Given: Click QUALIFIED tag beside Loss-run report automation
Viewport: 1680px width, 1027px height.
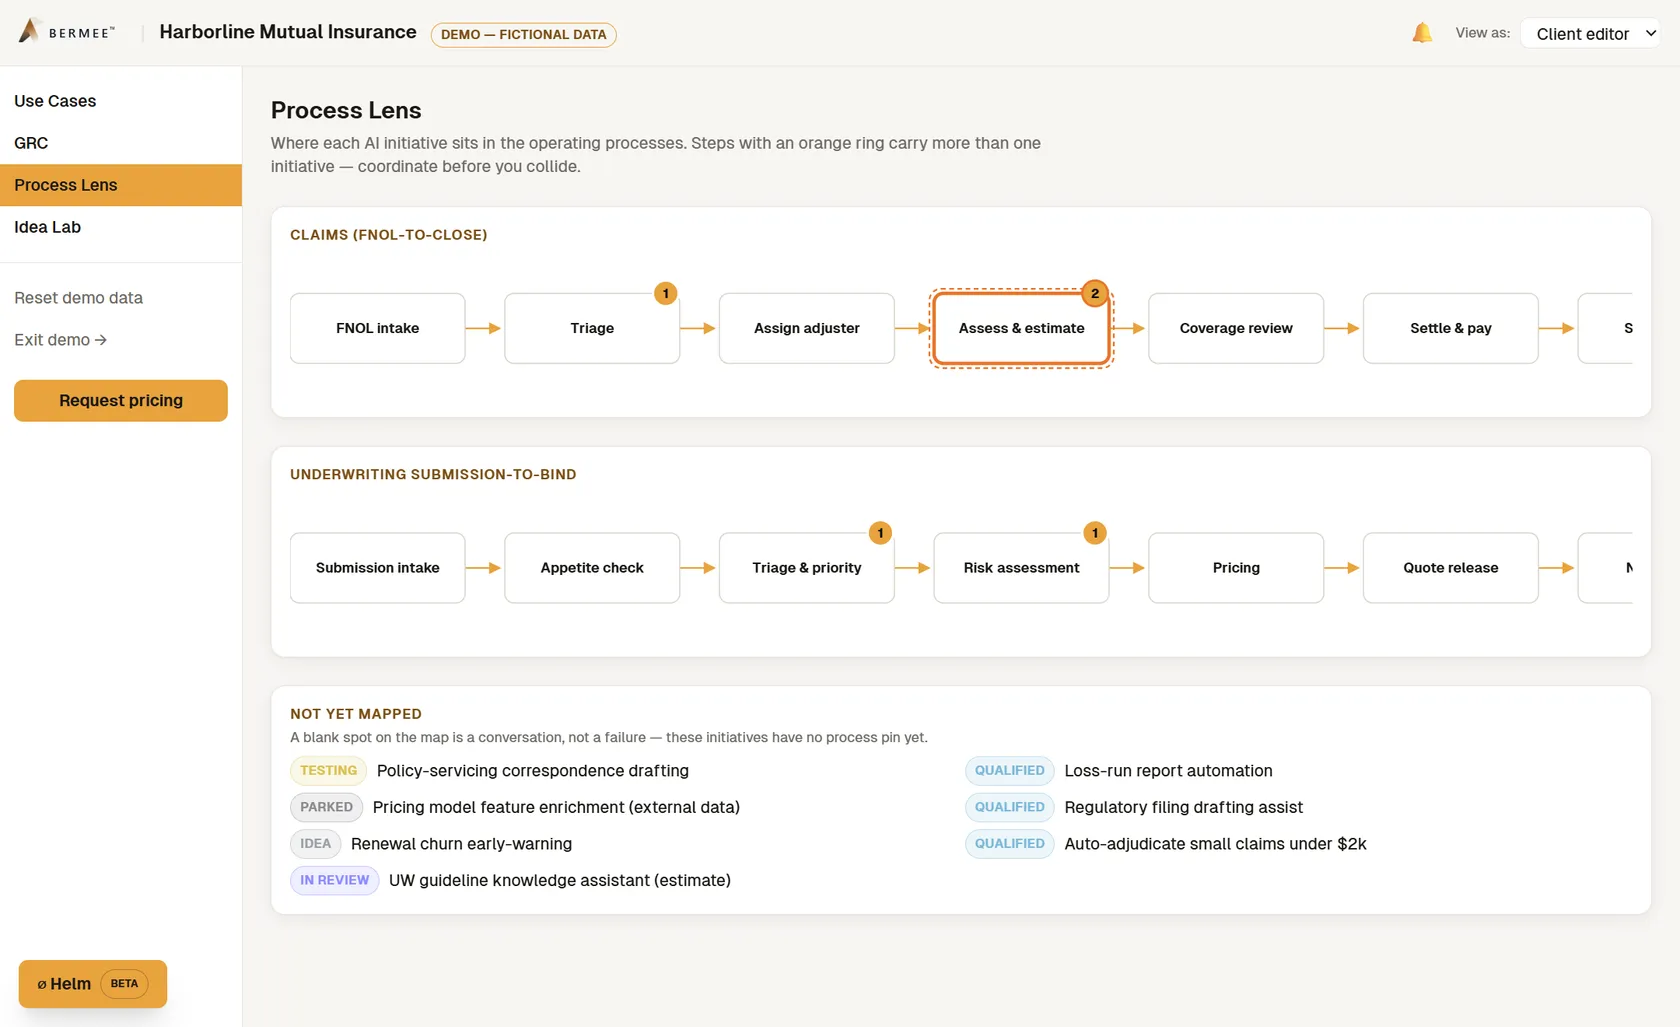Looking at the screenshot, I should coord(1010,771).
